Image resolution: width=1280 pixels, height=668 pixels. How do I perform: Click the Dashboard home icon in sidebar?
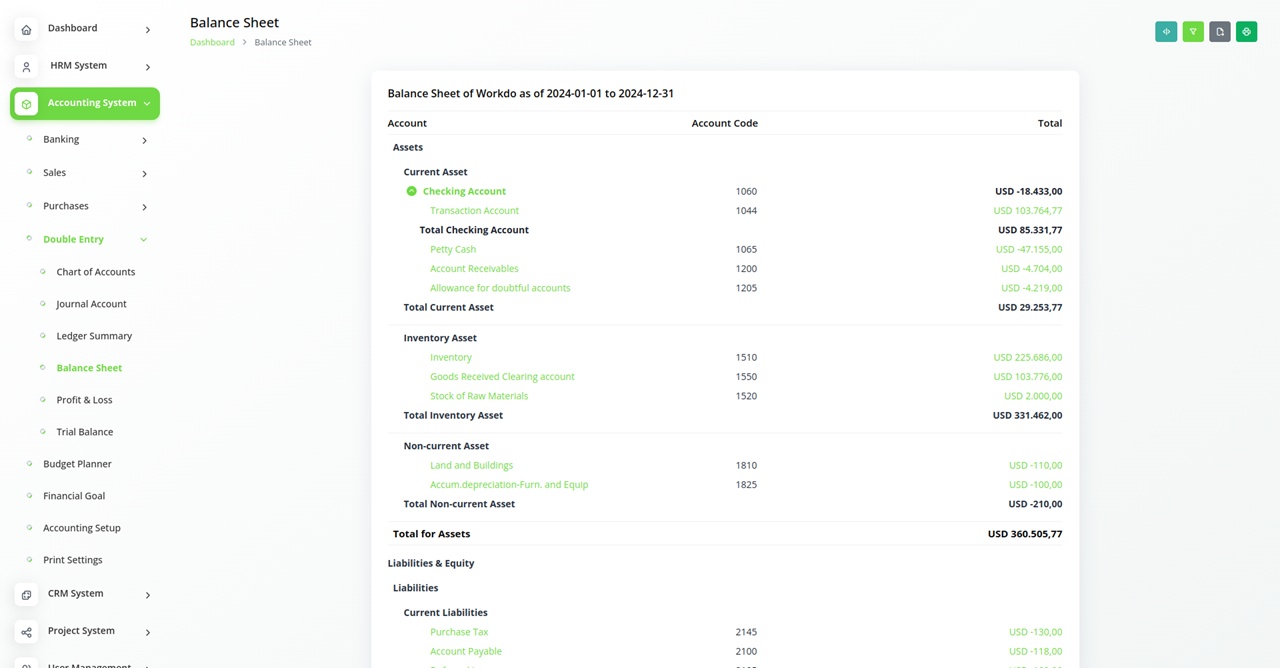coord(27,29)
